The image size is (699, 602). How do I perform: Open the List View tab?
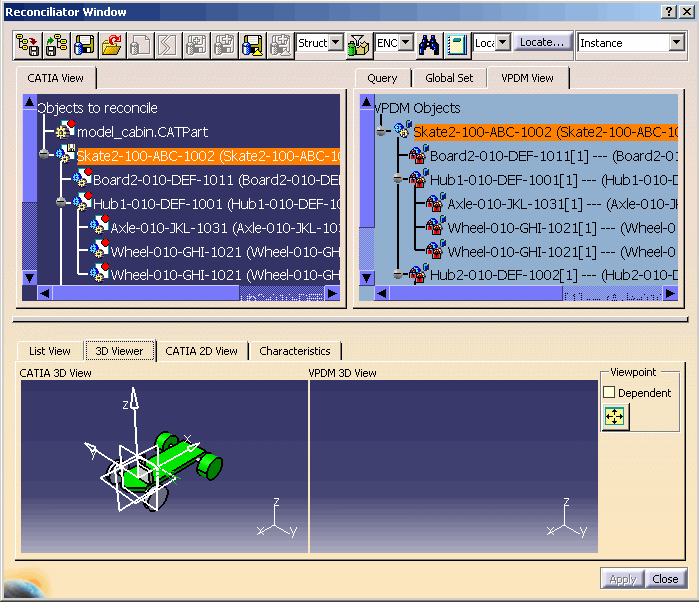pyautogui.click(x=49, y=351)
